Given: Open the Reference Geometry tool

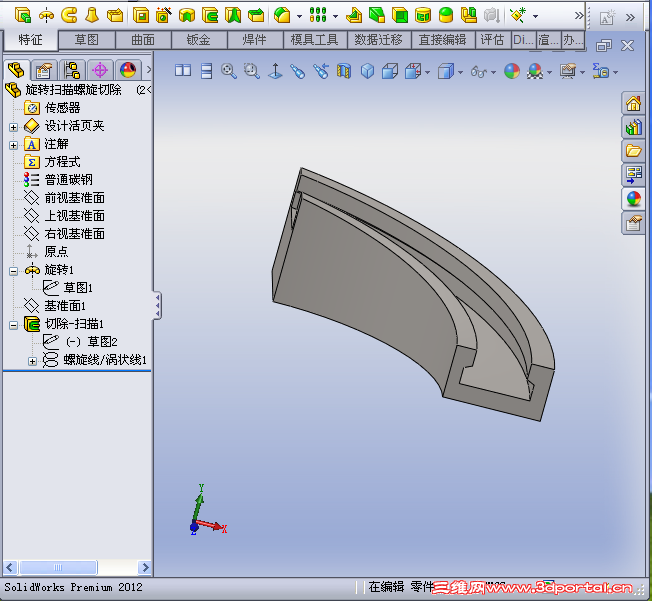Looking at the screenshot, I should (x=518, y=15).
